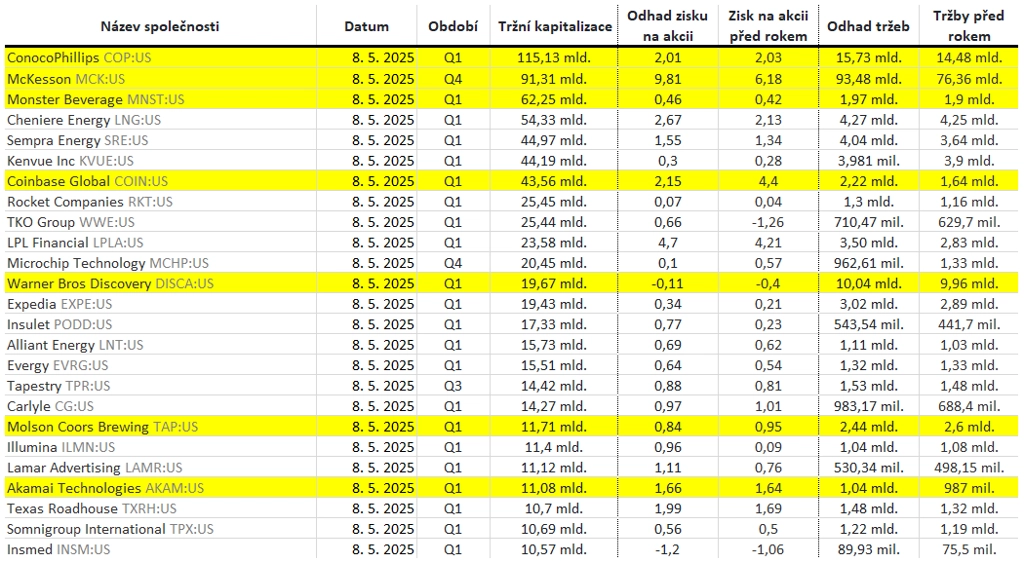The height and width of the screenshot is (563, 1024).
Task: Click ConocoPhillips date cell '8. 5. 2025'
Action: click(383, 58)
